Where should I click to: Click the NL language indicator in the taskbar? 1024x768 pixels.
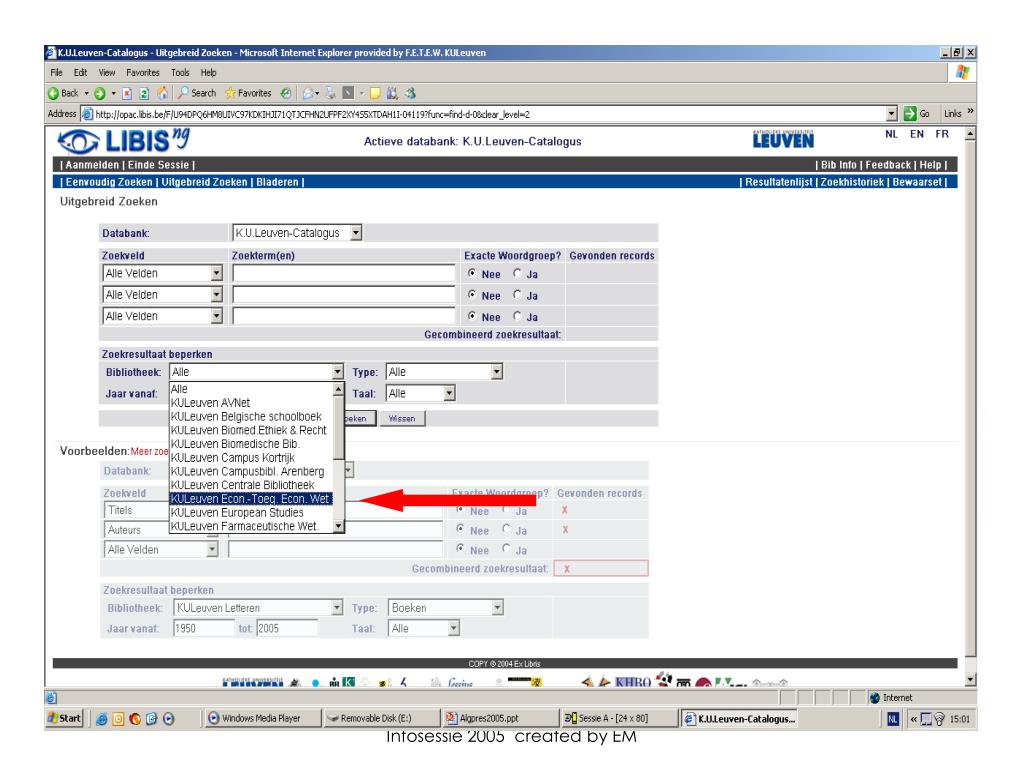click(x=893, y=719)
